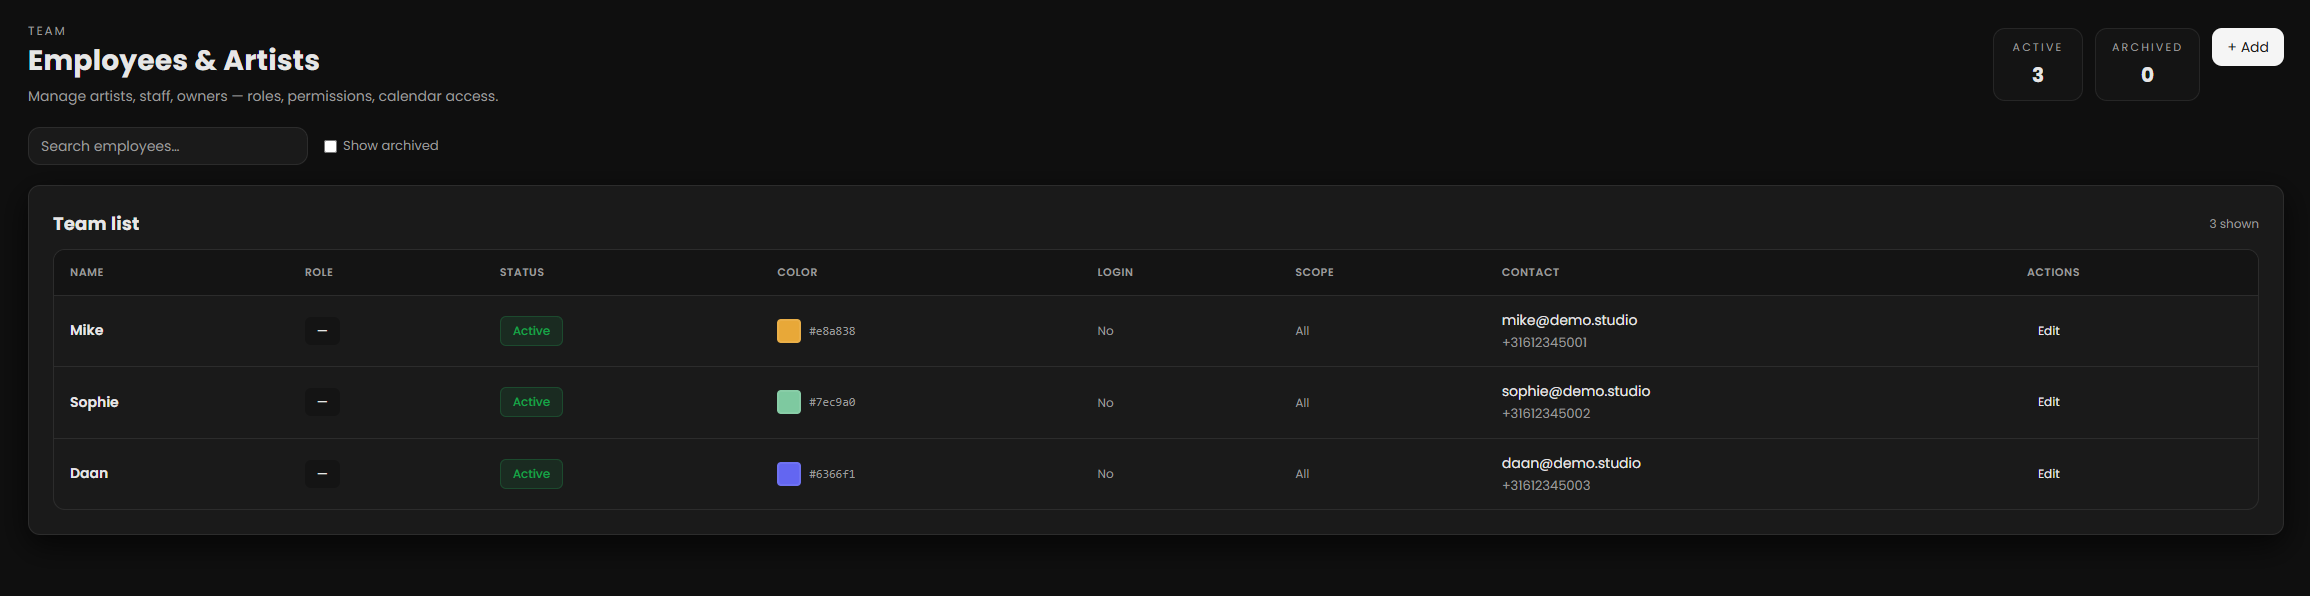
Task: Click mike@demo.studio email address
Action: [1569, 320]
